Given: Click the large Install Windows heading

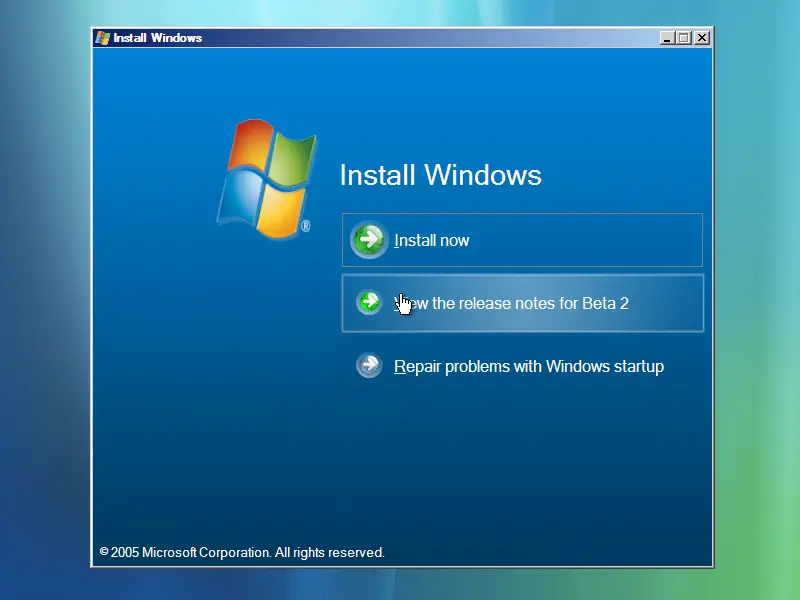Looking at the screenshot, I should tap(440, 175).
